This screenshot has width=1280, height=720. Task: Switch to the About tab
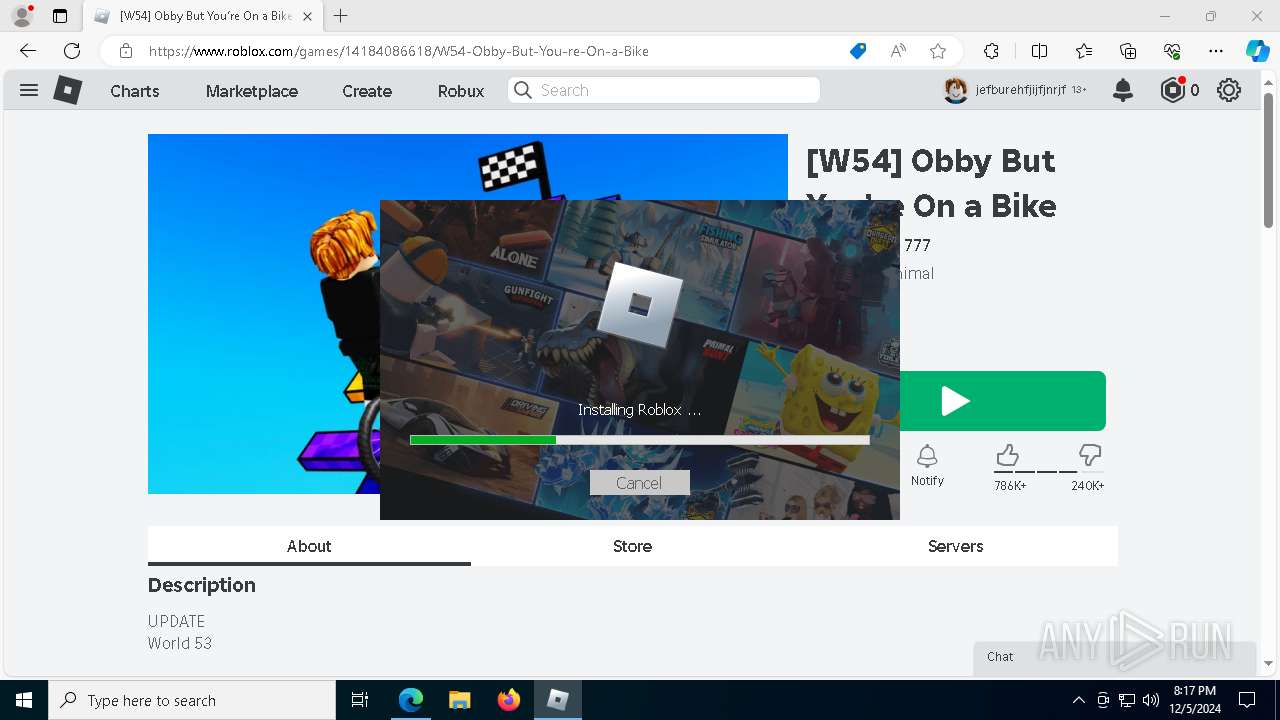pos(309,546)
